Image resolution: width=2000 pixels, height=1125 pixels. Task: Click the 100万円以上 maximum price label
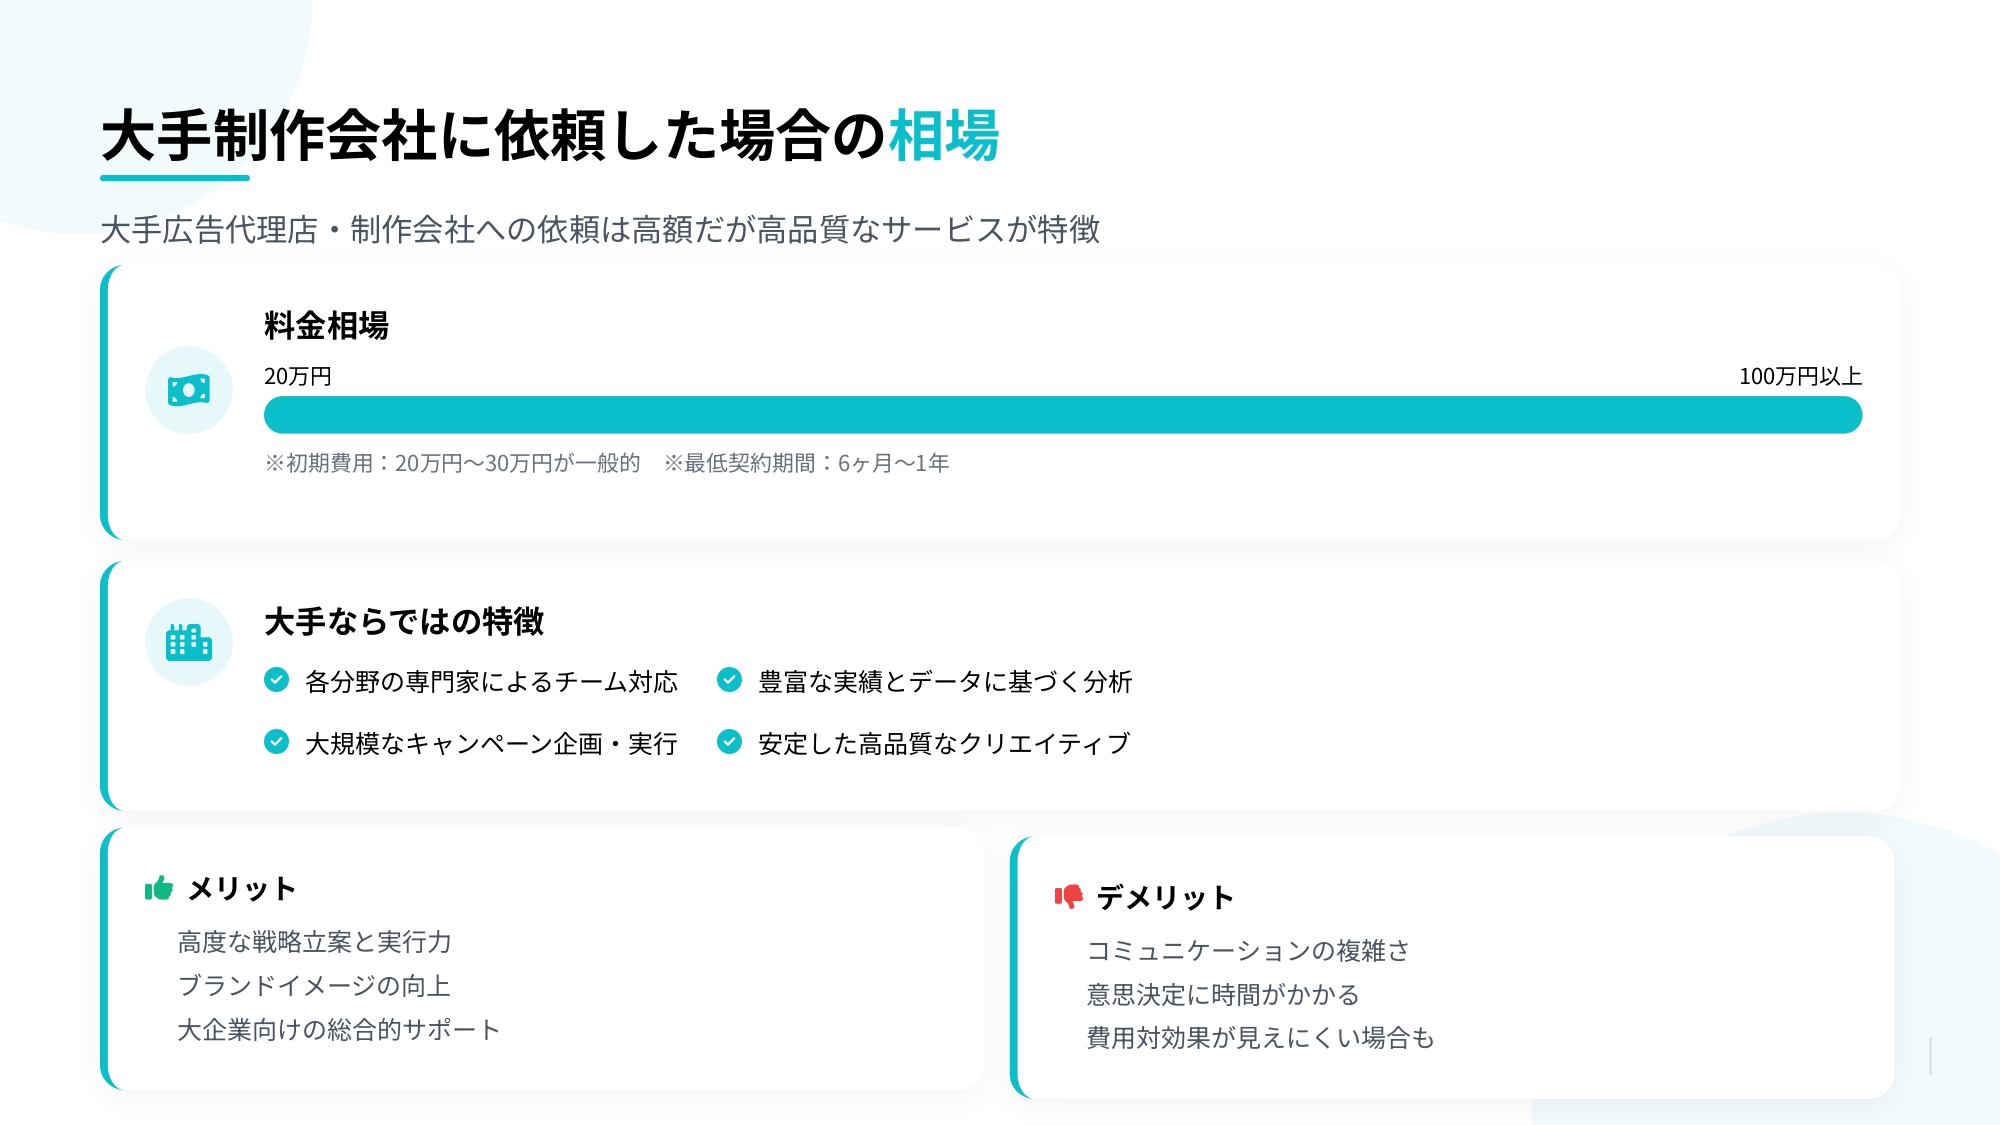pyautogui.click(x=1800, y=377)
